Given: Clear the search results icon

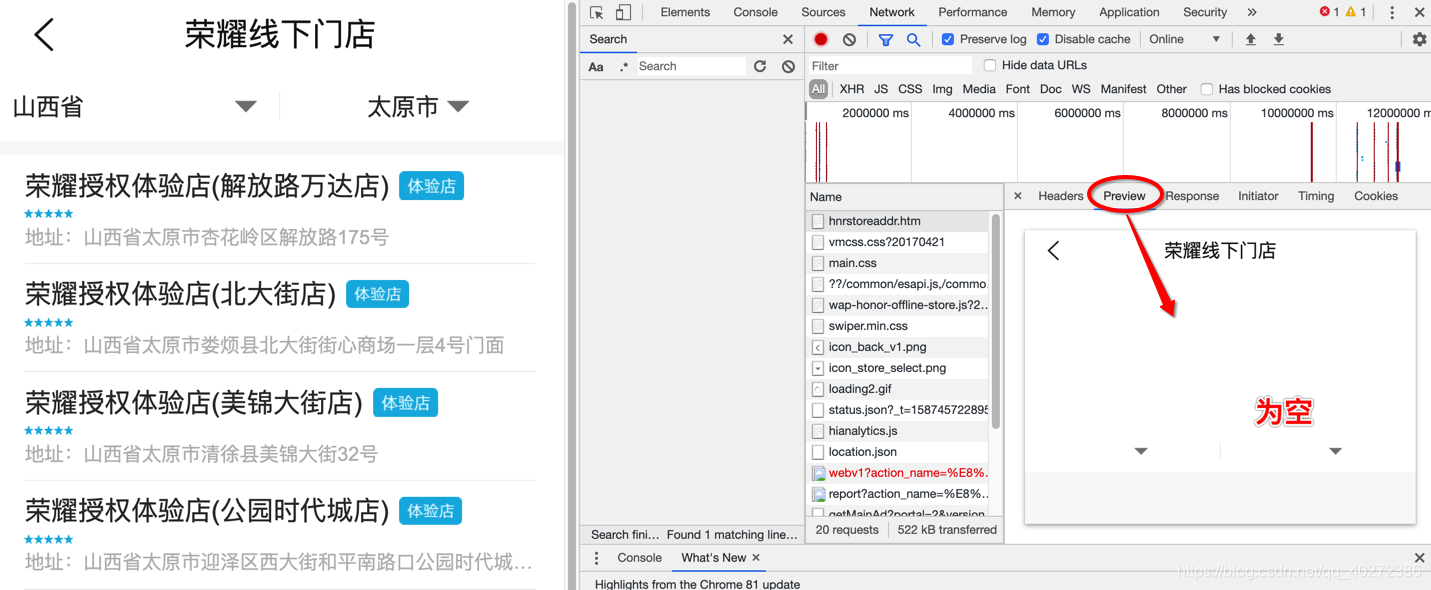Looking at the screenshot, I should pos(788,66).
